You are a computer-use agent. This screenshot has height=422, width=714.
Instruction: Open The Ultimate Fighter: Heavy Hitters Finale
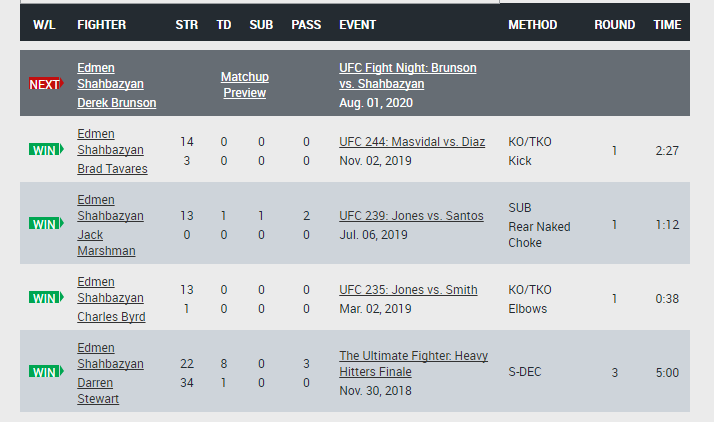pos(413,364)
